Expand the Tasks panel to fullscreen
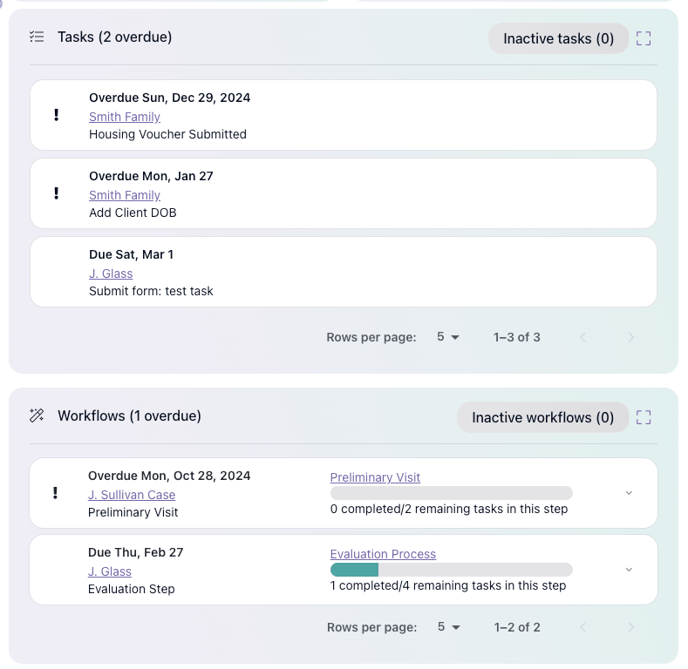The height and width of the screenshot is (669, 688). coord(644,38)
